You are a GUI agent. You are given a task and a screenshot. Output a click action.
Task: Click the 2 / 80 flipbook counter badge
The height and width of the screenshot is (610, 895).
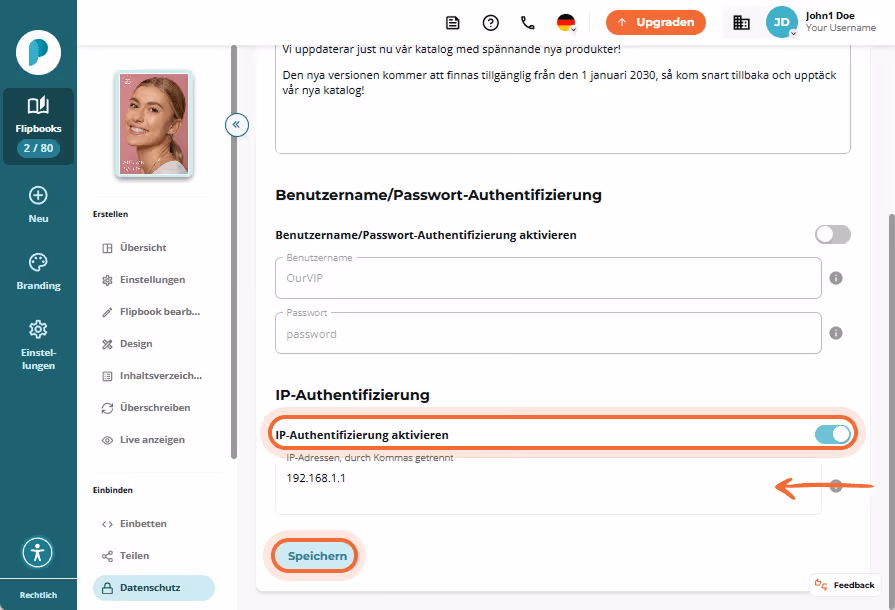(38, 148)
